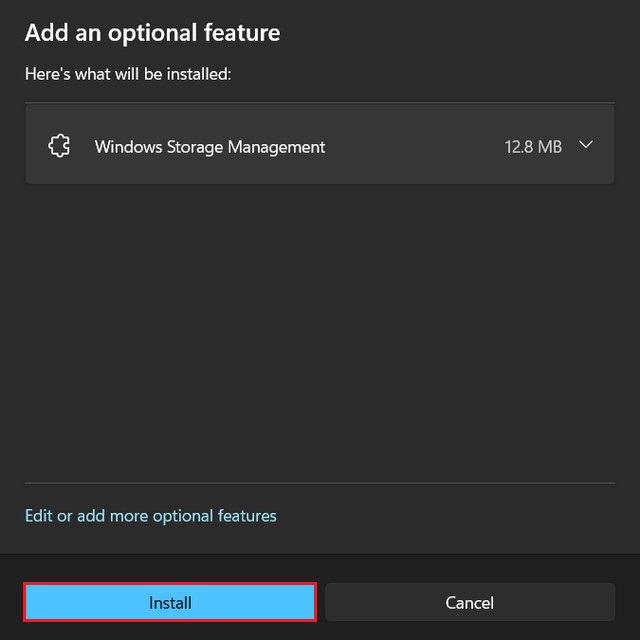Click the Add an optional feature heading
This screenshot has width=640, height=640.
pyautogui.click(x=152, y=33)
